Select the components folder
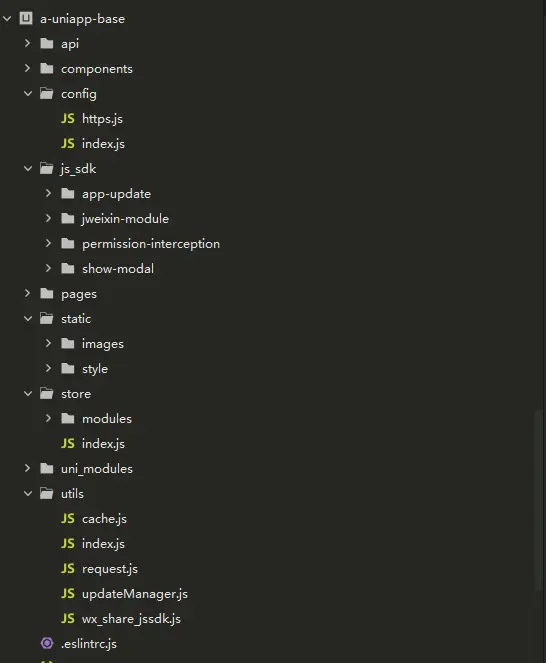 pyautogui.click(x=96, y=69)
